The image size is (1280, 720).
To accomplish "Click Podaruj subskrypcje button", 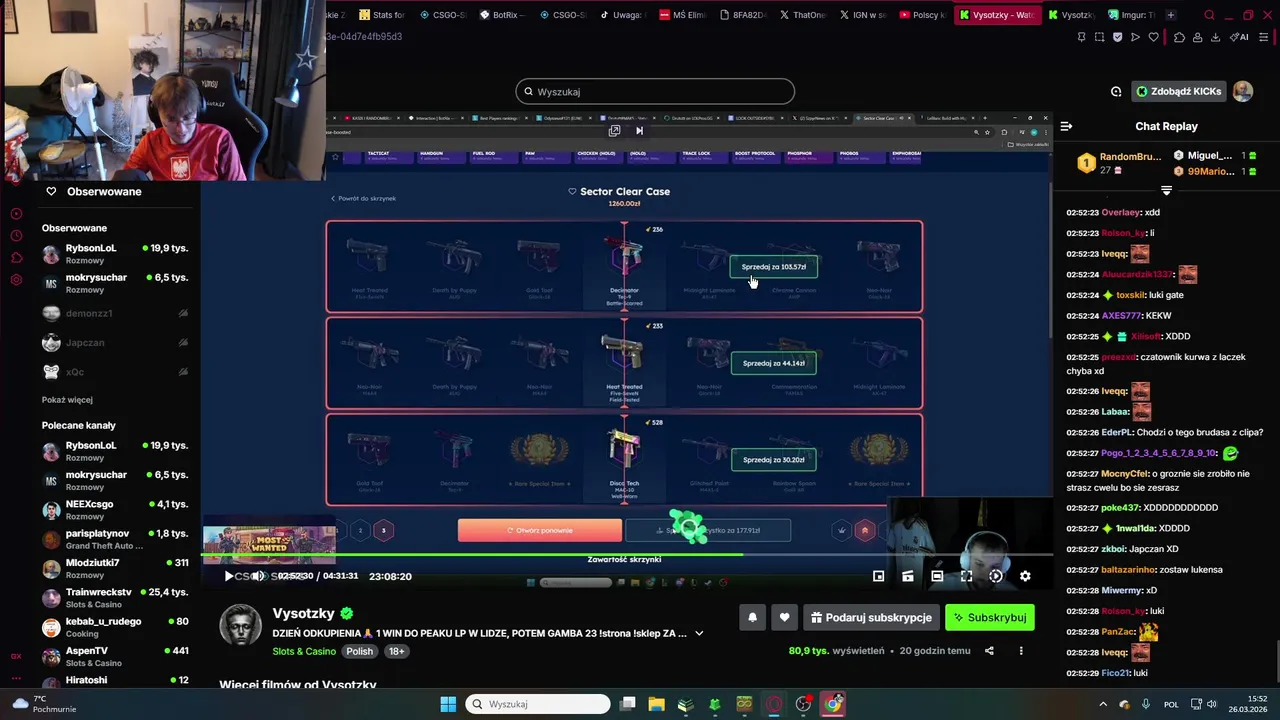I will [x=871, y=618].
